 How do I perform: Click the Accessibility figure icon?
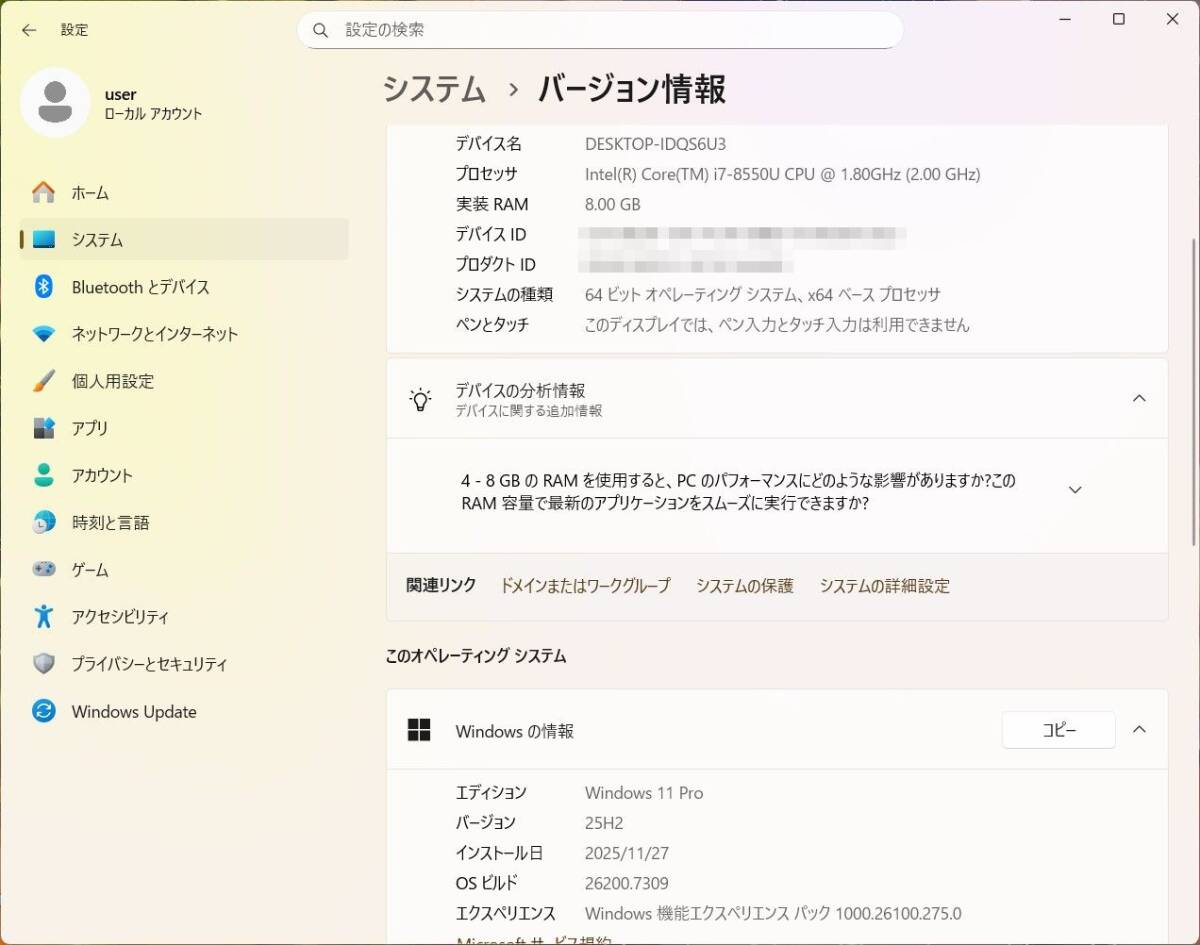[x=43, y=616]
